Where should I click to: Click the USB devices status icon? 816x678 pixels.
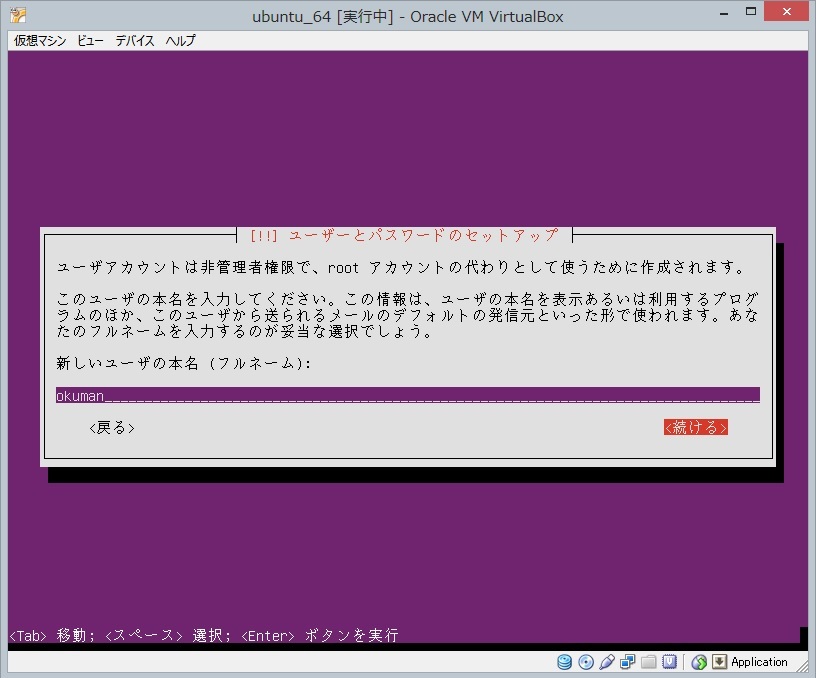607,662
